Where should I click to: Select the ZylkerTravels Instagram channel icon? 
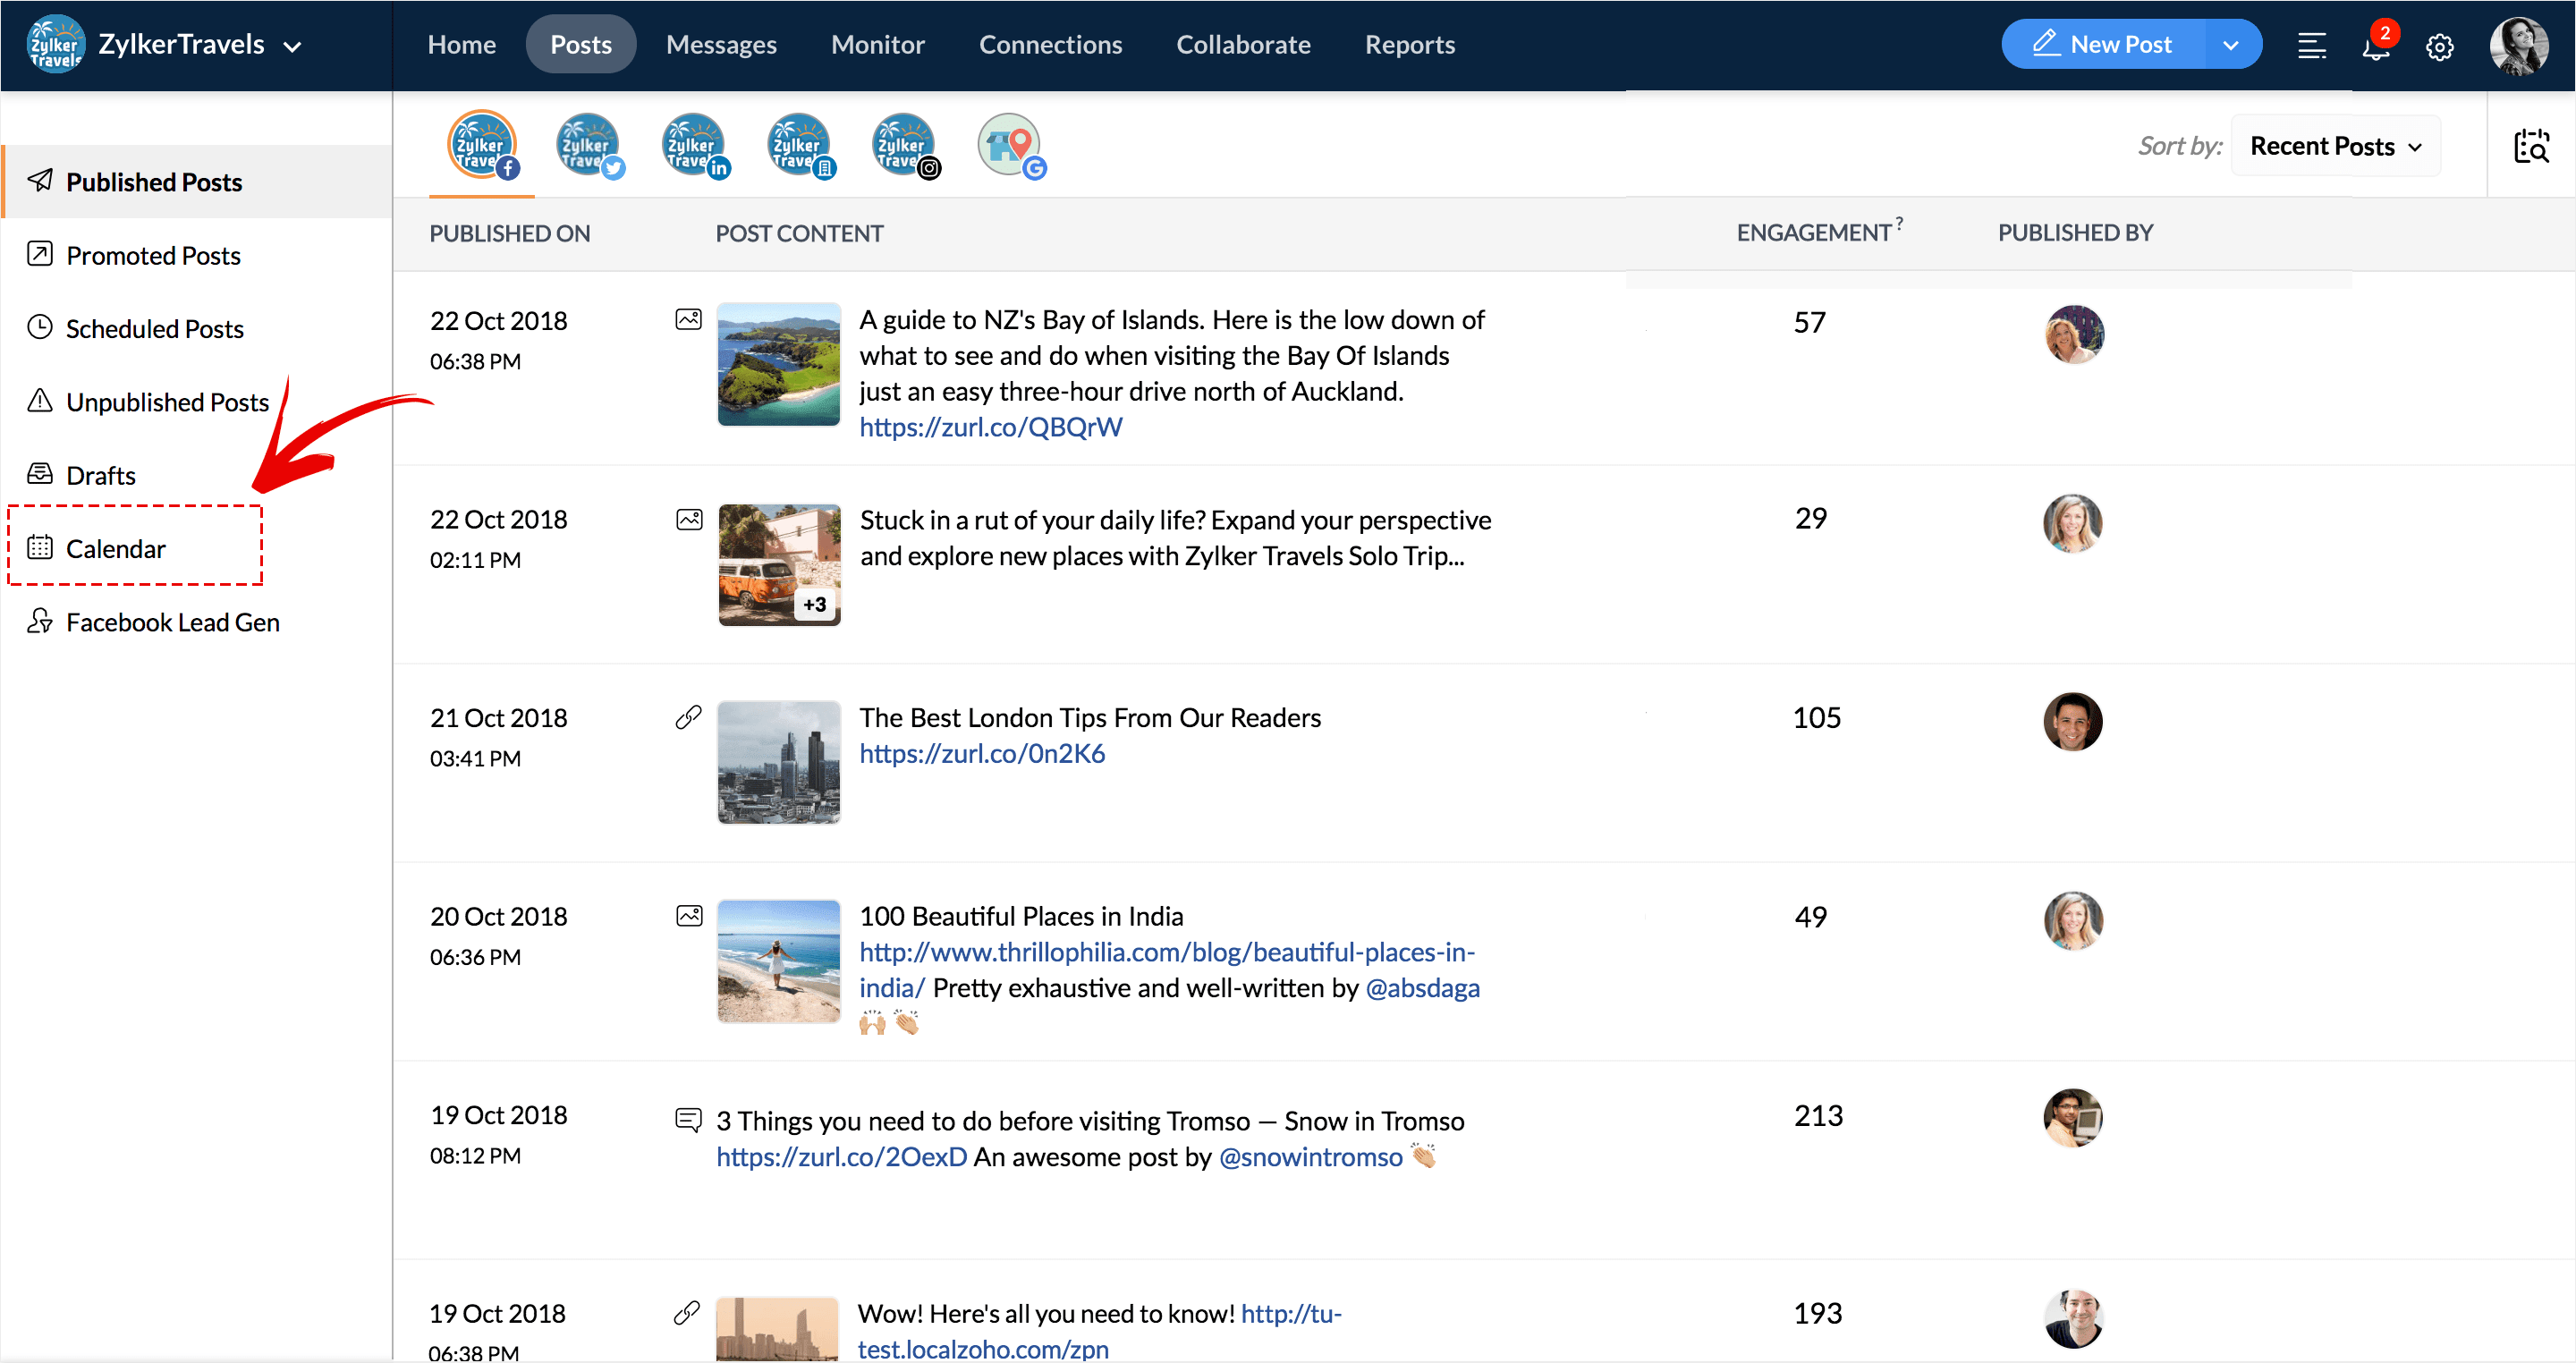point(904,145)
